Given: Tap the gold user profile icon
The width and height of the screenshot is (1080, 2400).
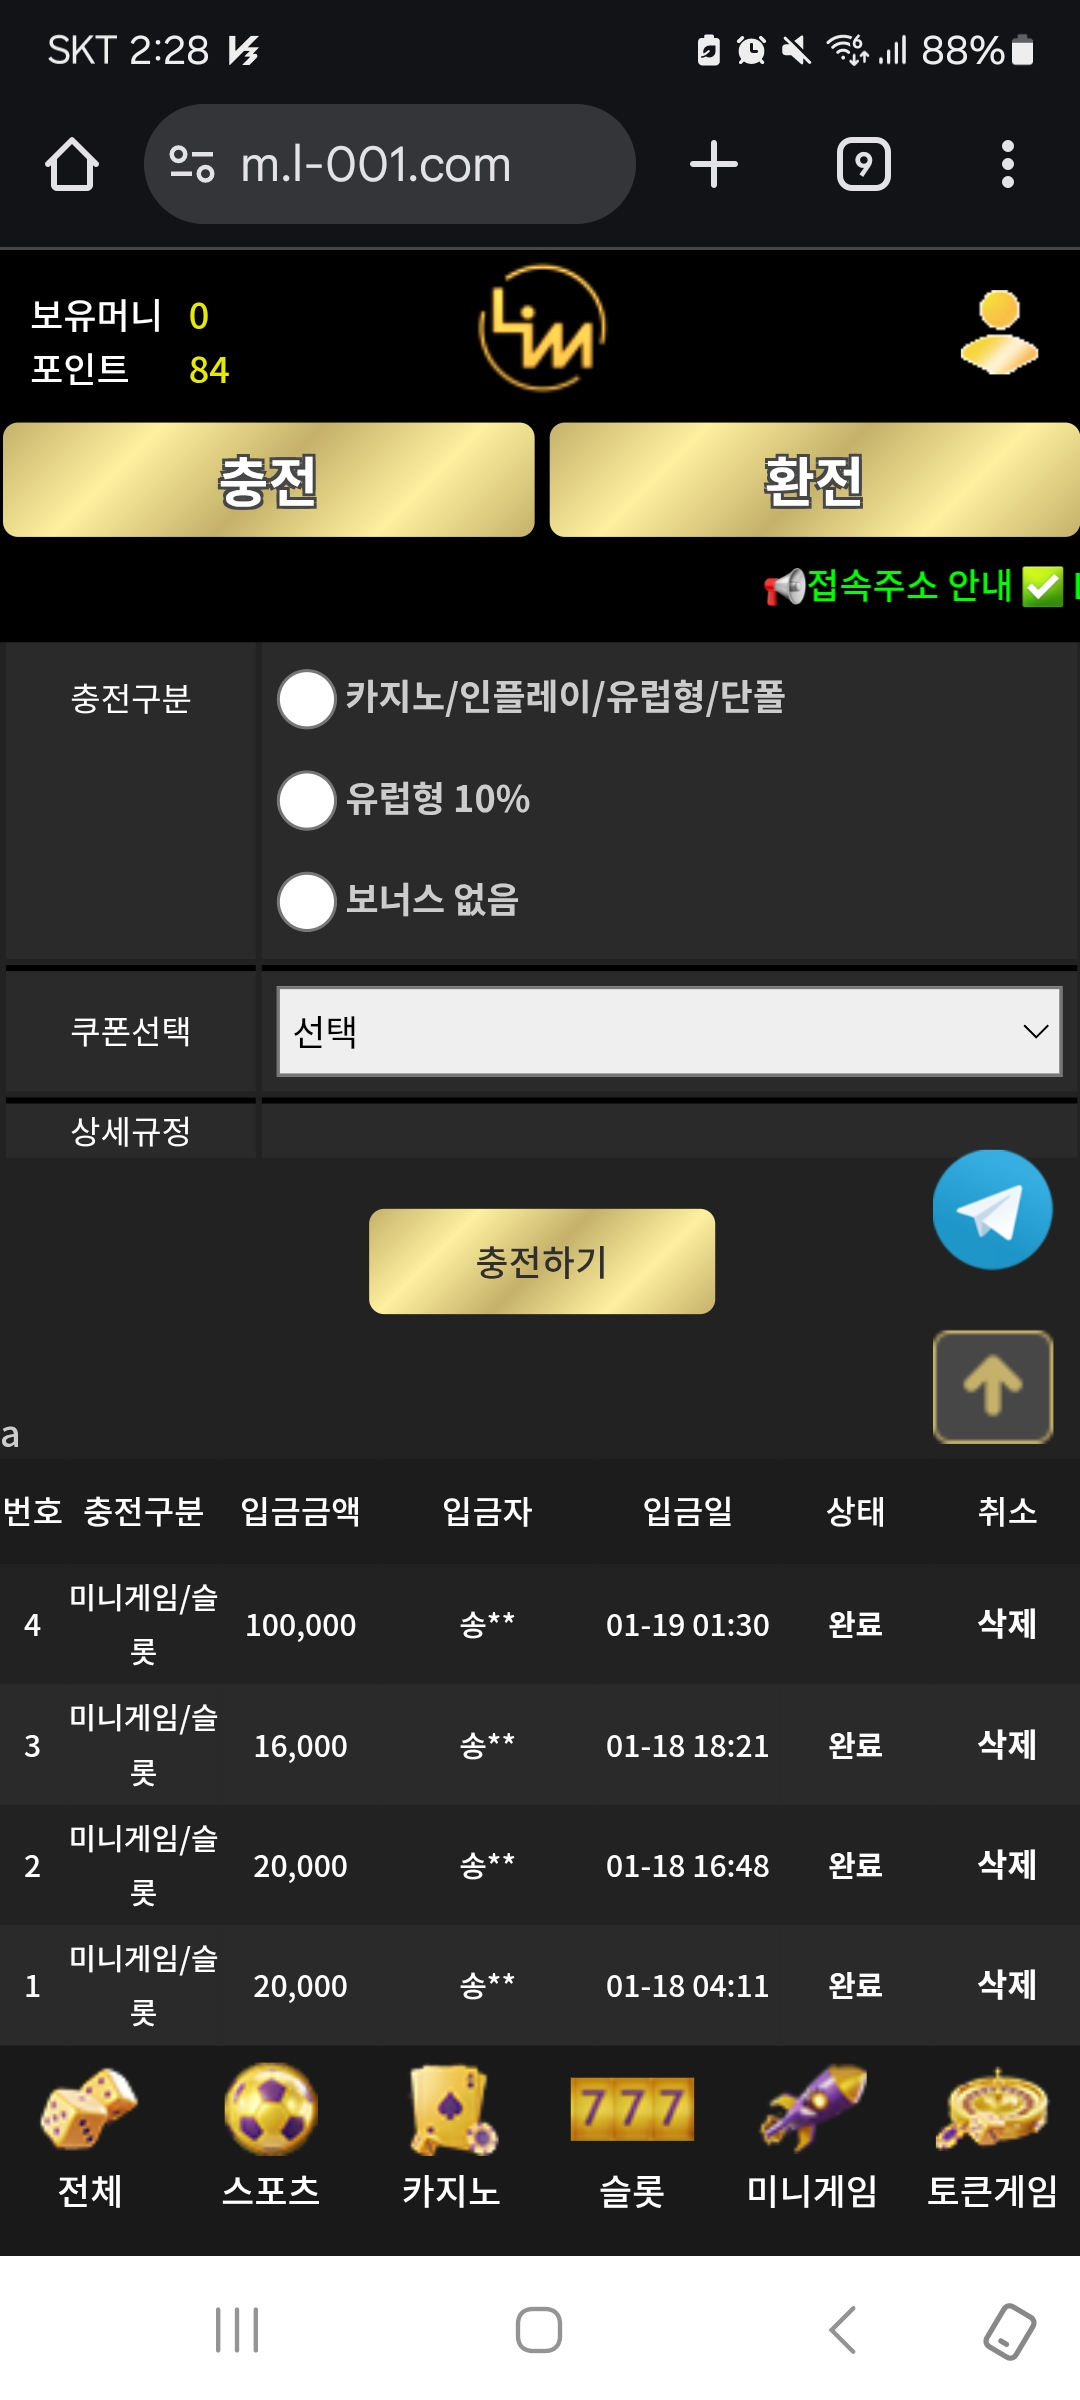Looking at the screenshot, I should pyautogui.click(x=999, y=333).
